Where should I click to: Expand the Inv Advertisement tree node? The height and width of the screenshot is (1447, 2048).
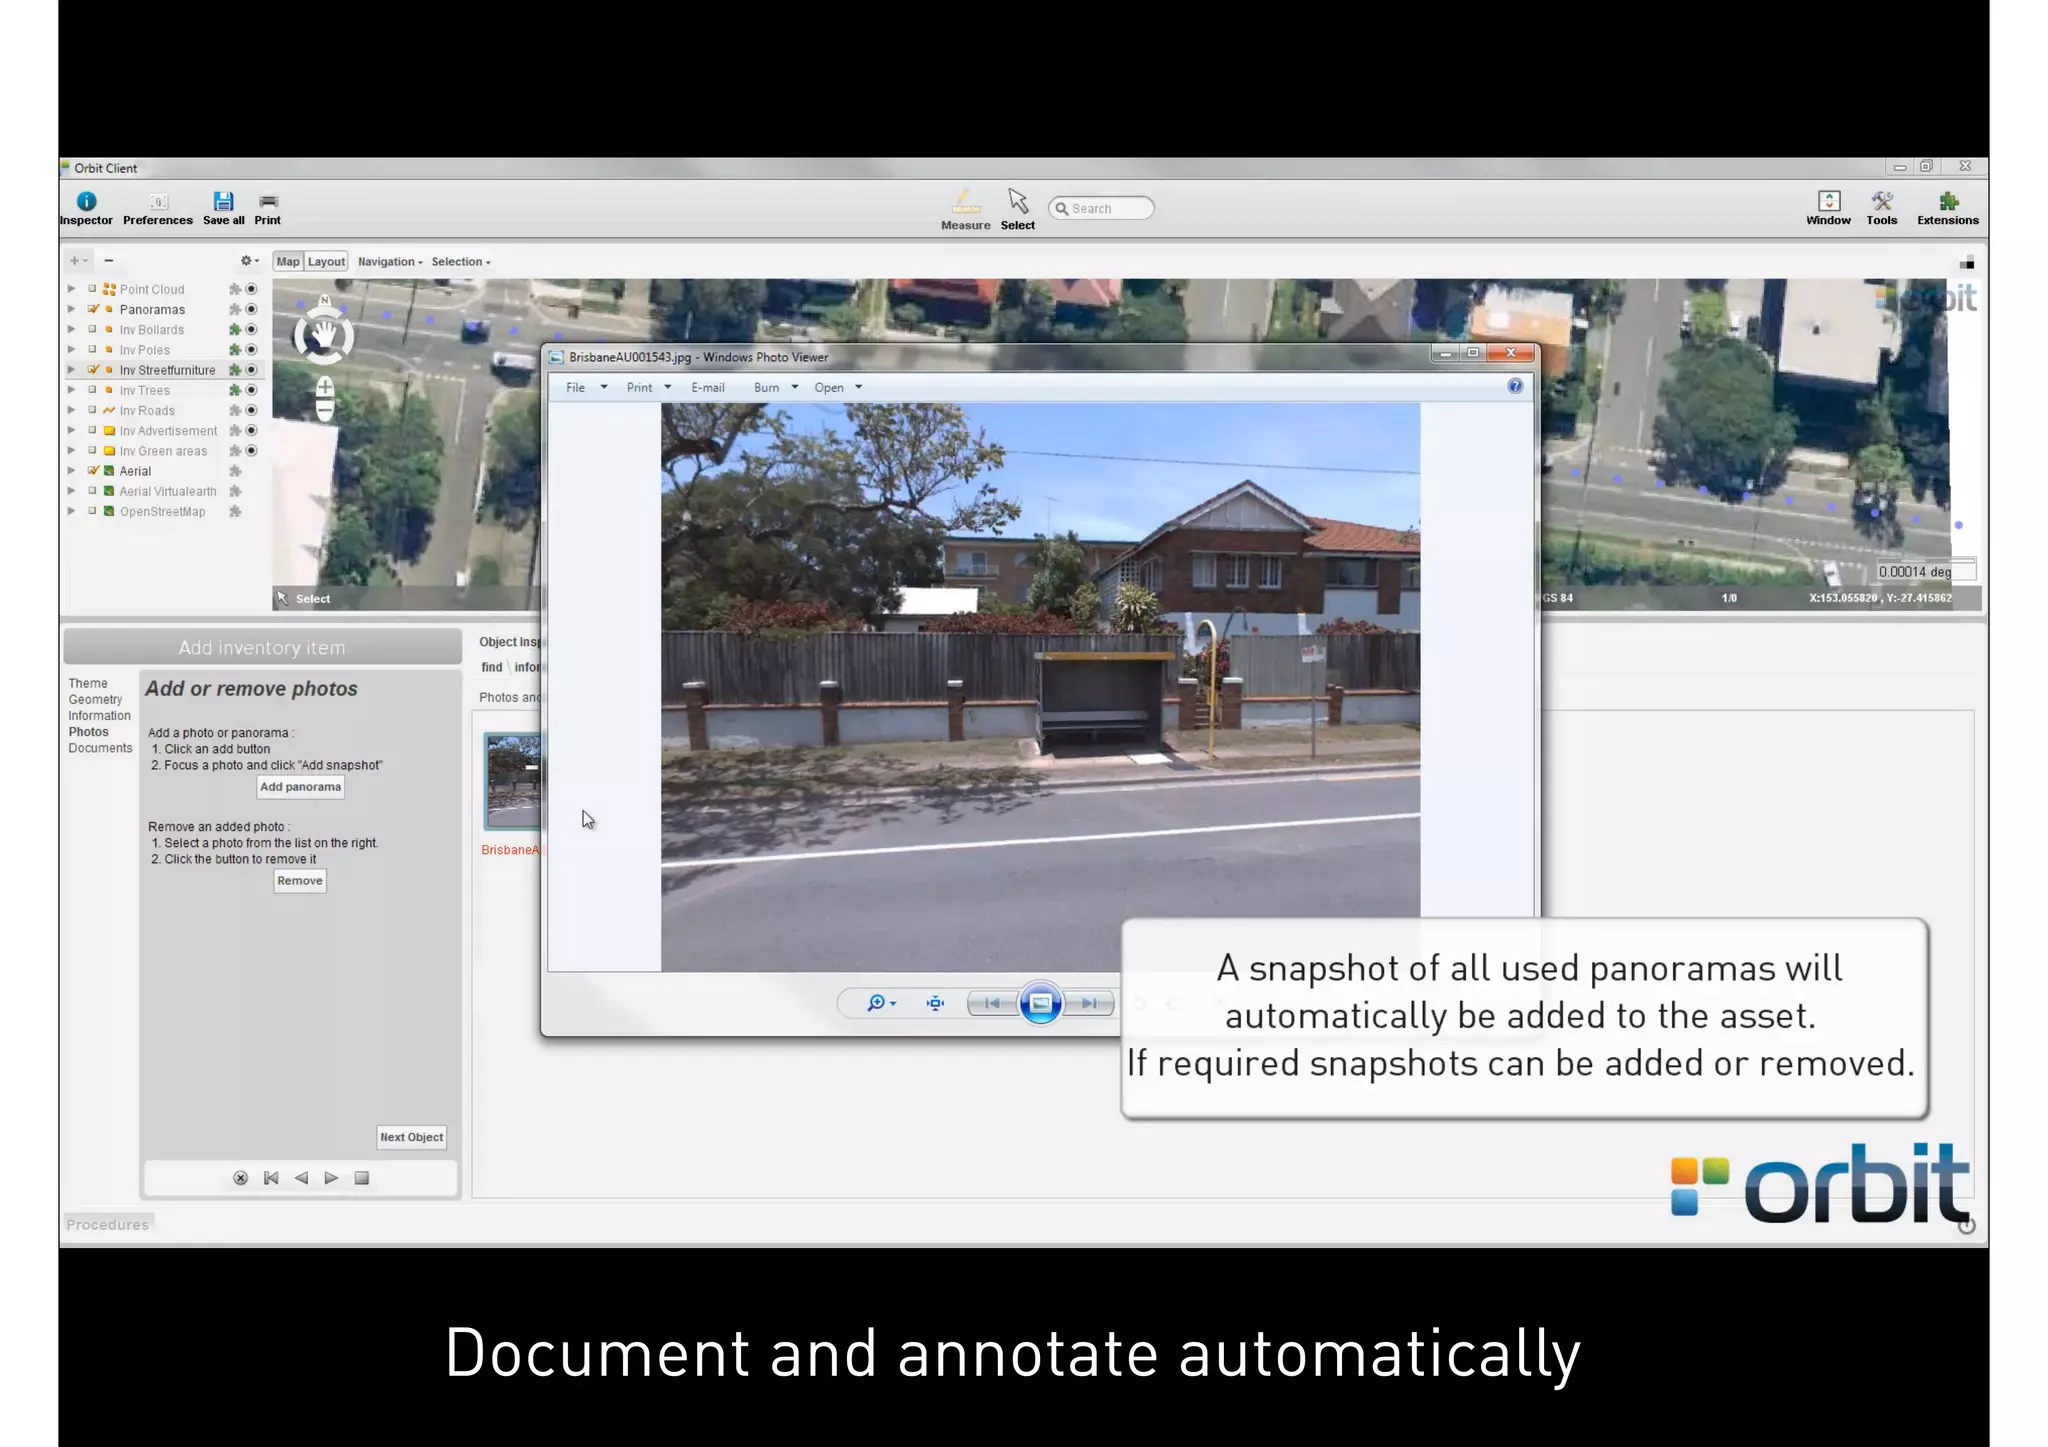(x=72, y=430)
